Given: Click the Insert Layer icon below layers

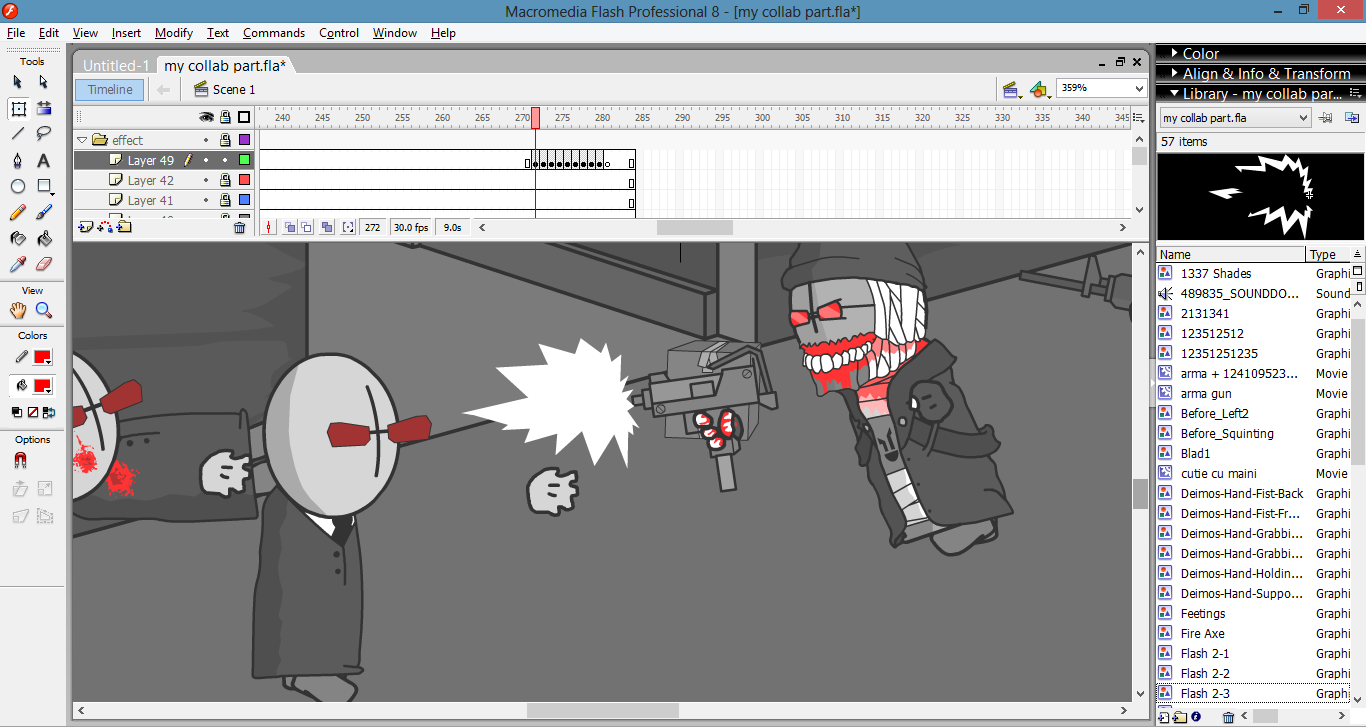Looking at the screenshot, I should click(x=85, y=227).
